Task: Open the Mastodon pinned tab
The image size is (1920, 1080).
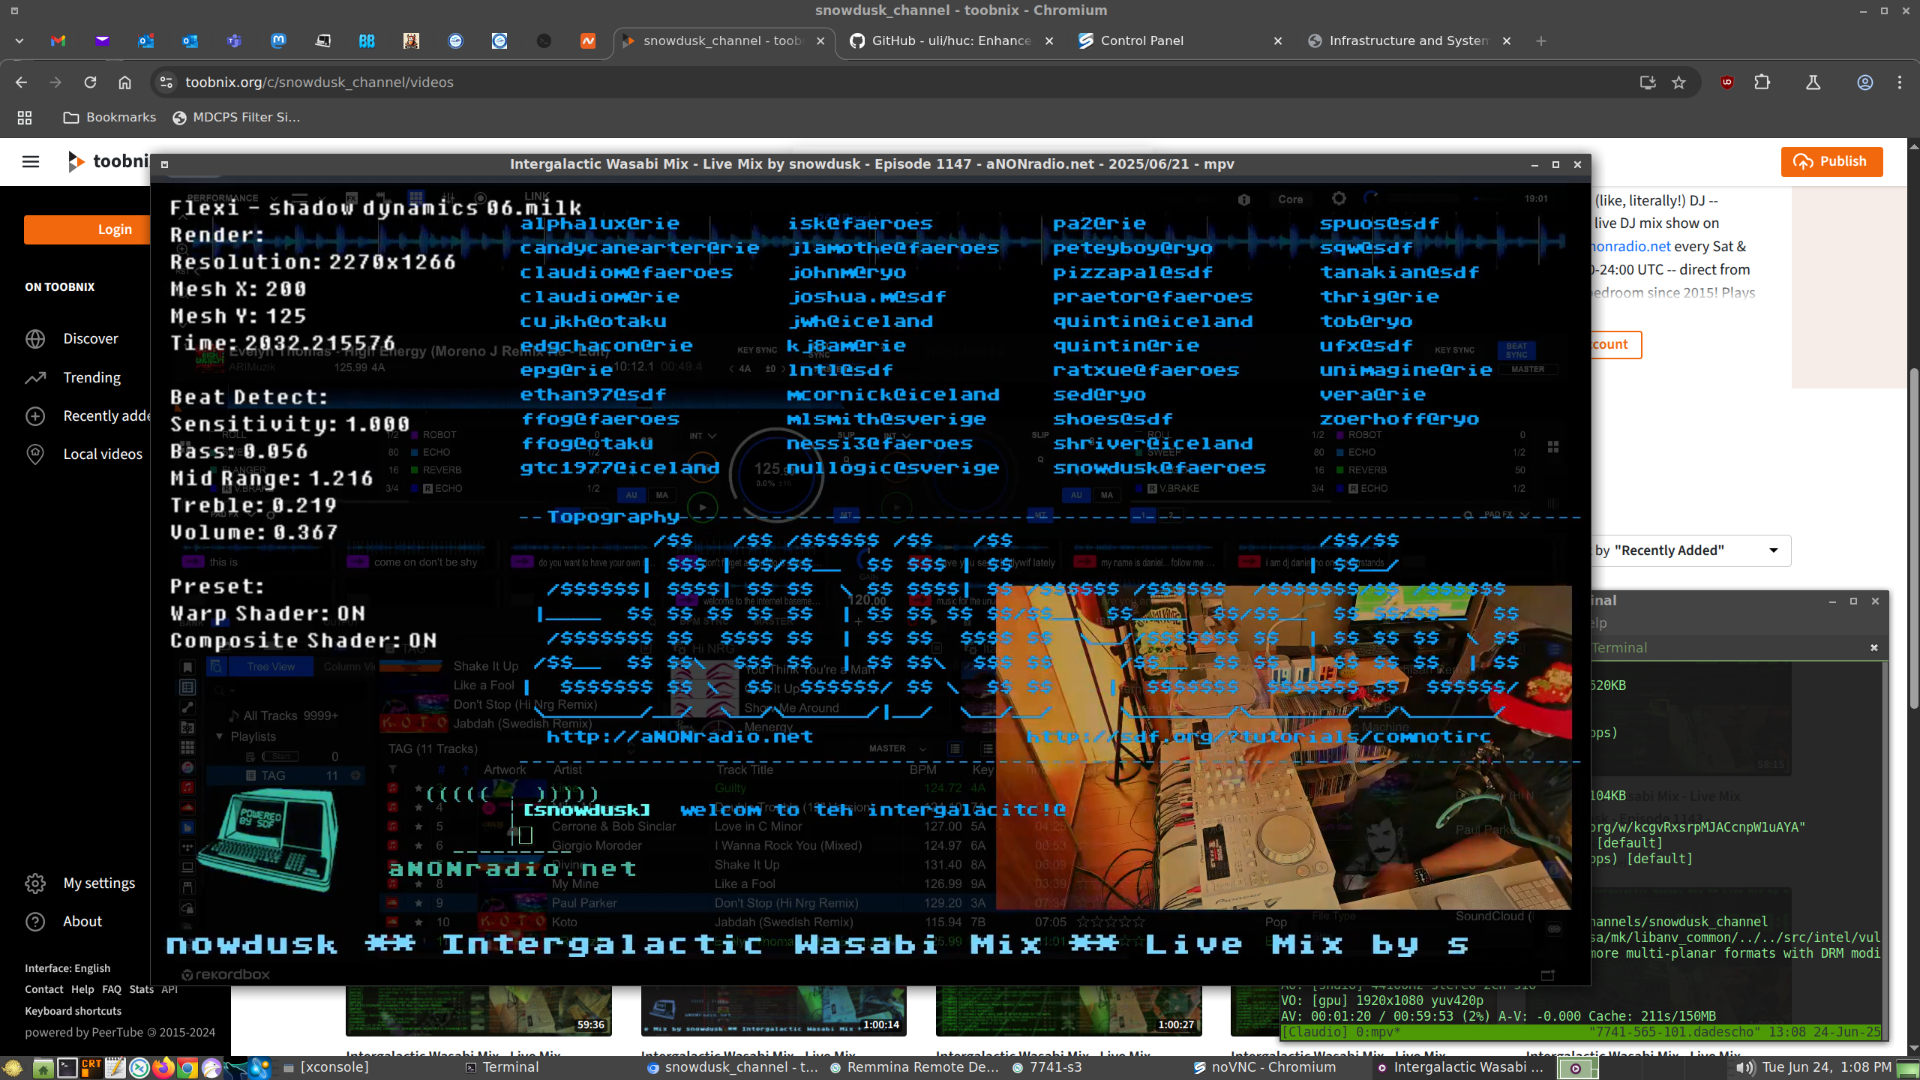Action: pyautogui.click(x=278, y=41)
